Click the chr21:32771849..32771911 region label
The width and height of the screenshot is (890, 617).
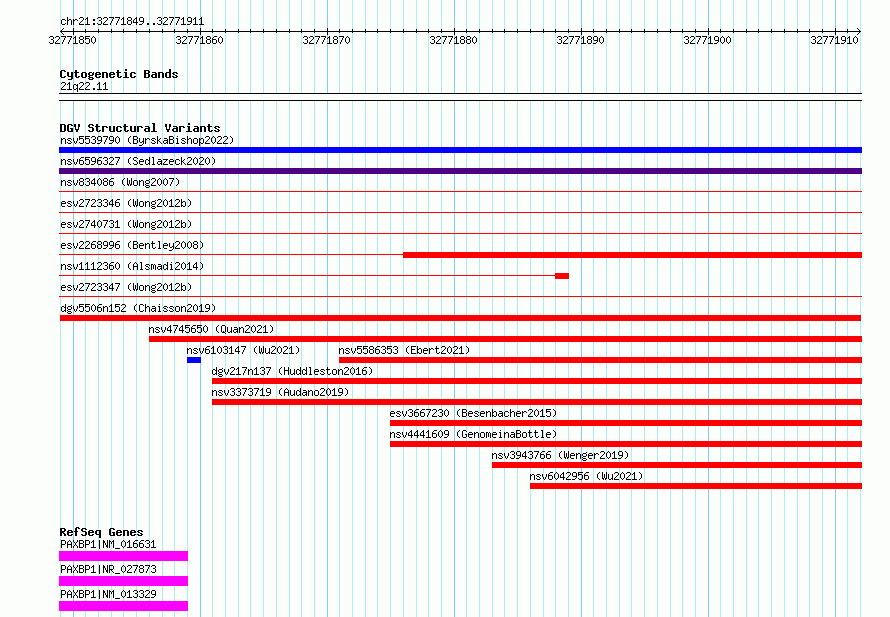click(x=132, y=22)
